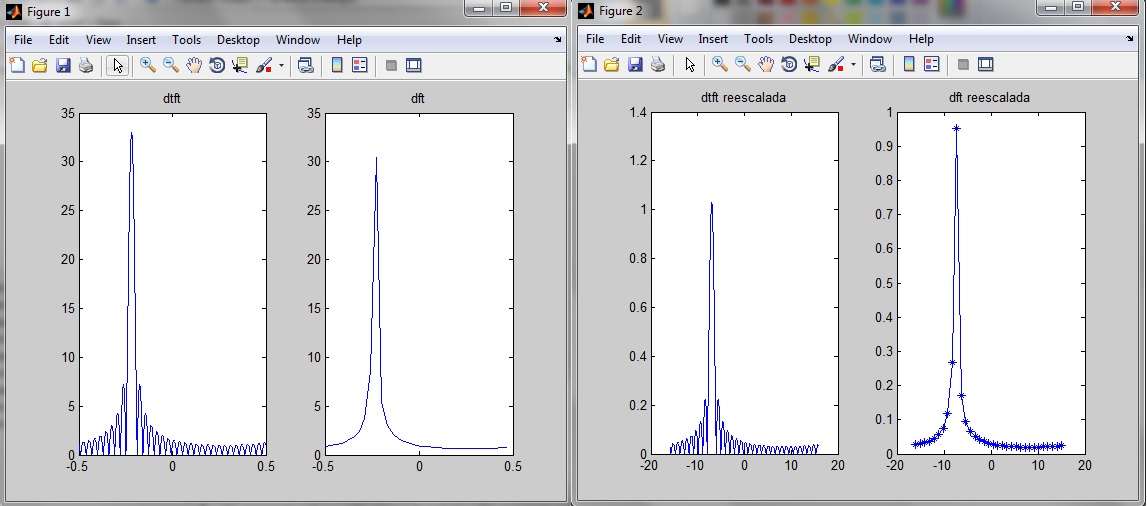Image resolution: width=1147 pixels, height=506 pixels.
Task: Show plot tools and dock figure in Figure 1
Action: click(x=413, y=65)
